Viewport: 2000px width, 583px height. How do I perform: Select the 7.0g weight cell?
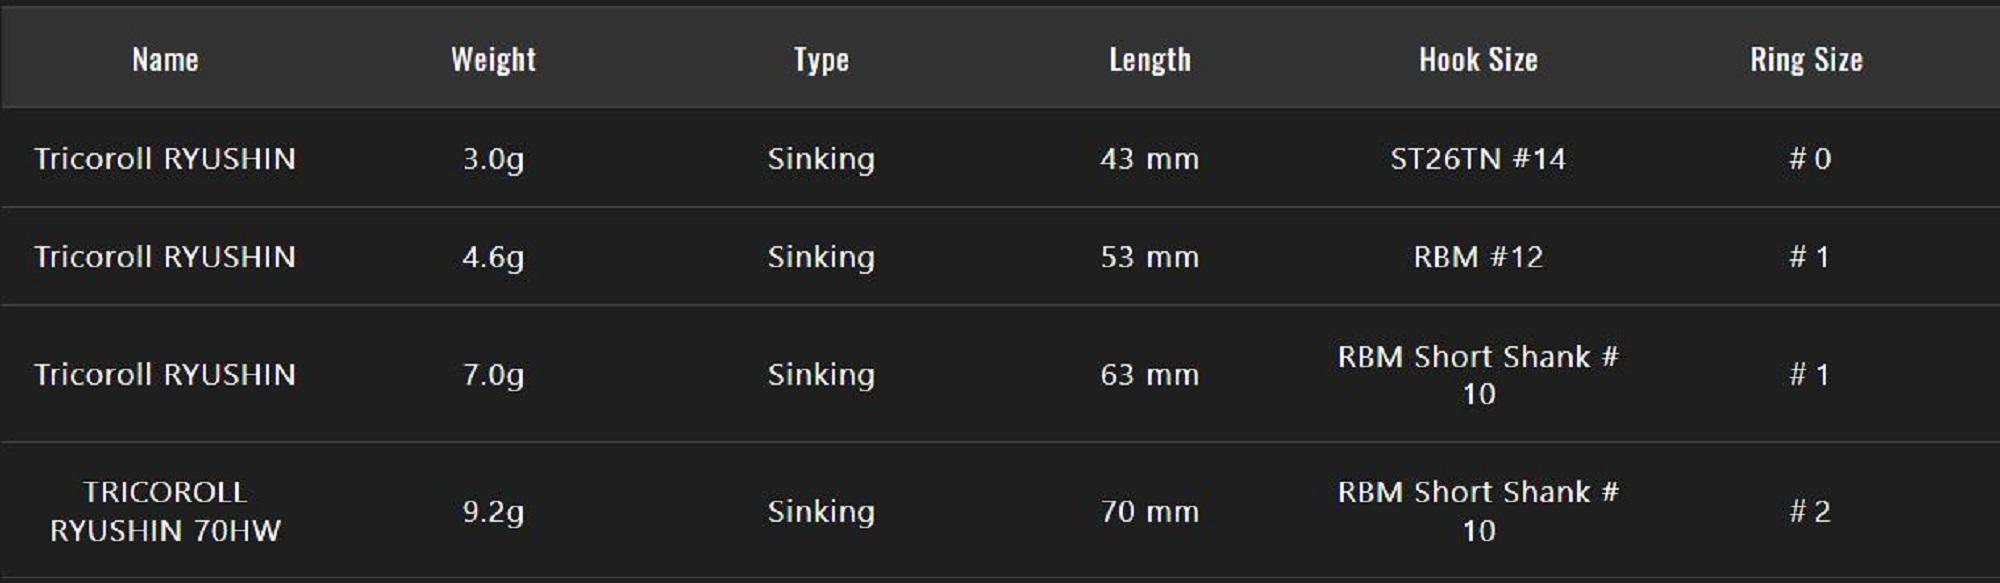[493, 375]
